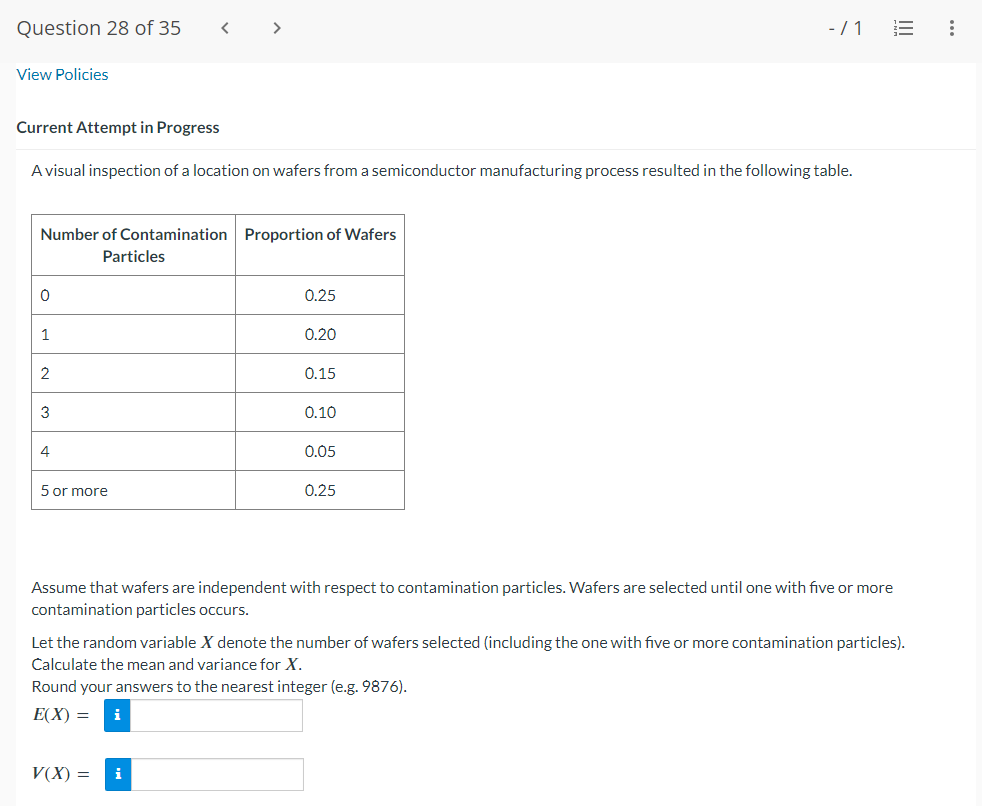The width and height of the screenshot is (982, 806).
Task: Advance to next question via right chevron
Action: tap(276, 28)
